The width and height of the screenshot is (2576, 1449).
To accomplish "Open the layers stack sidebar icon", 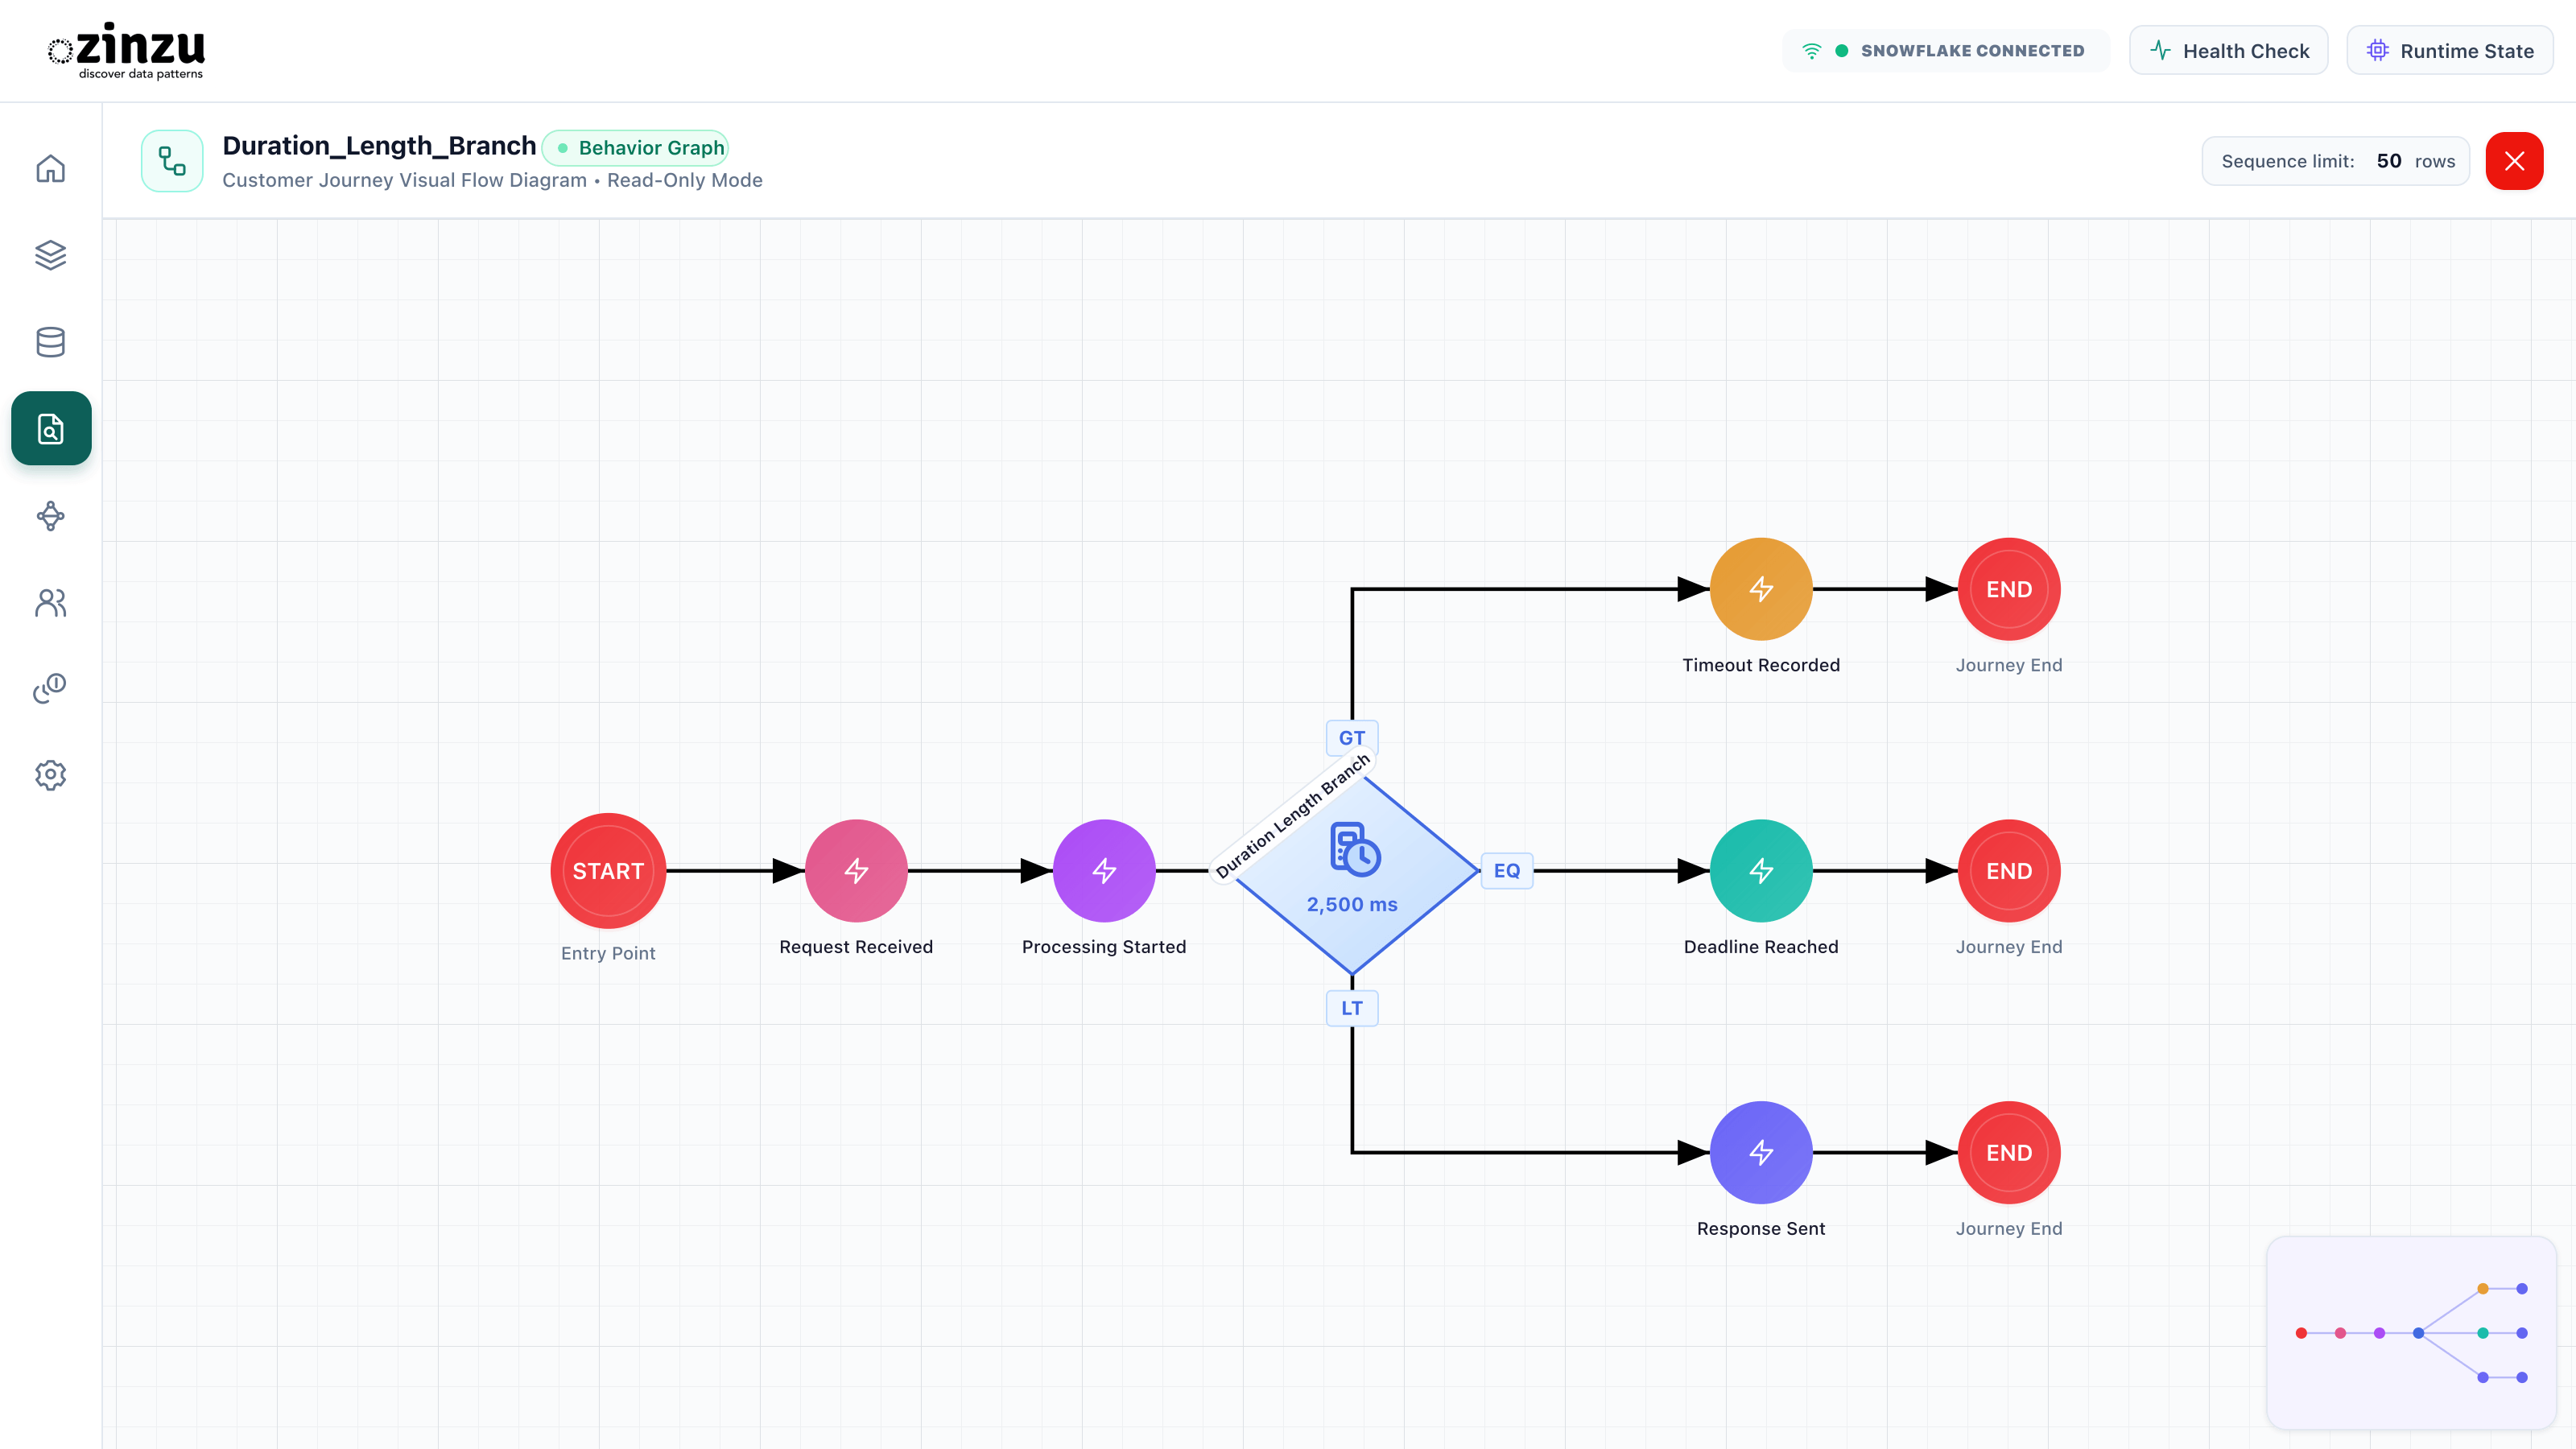I will click(50, 255).
